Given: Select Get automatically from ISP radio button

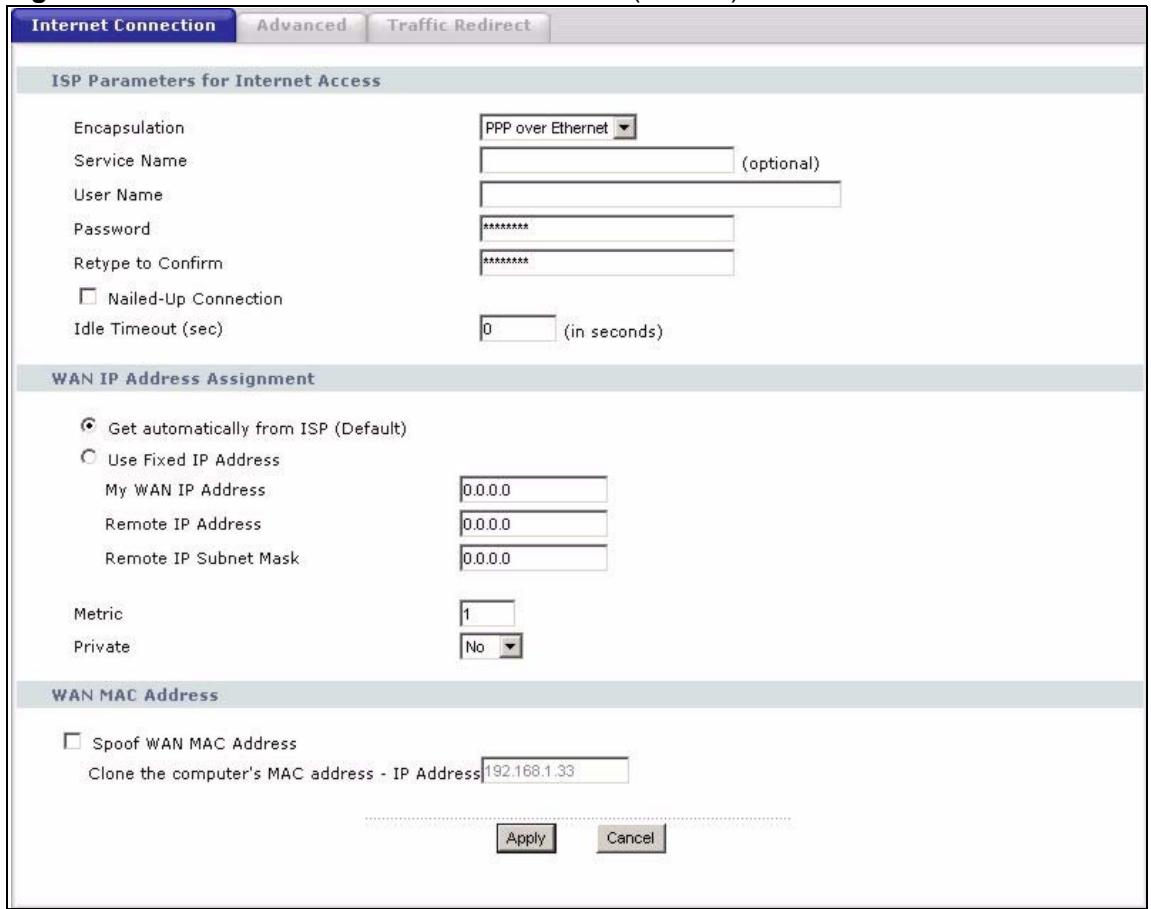Looking at the screenshot, I should click(88, 426).
